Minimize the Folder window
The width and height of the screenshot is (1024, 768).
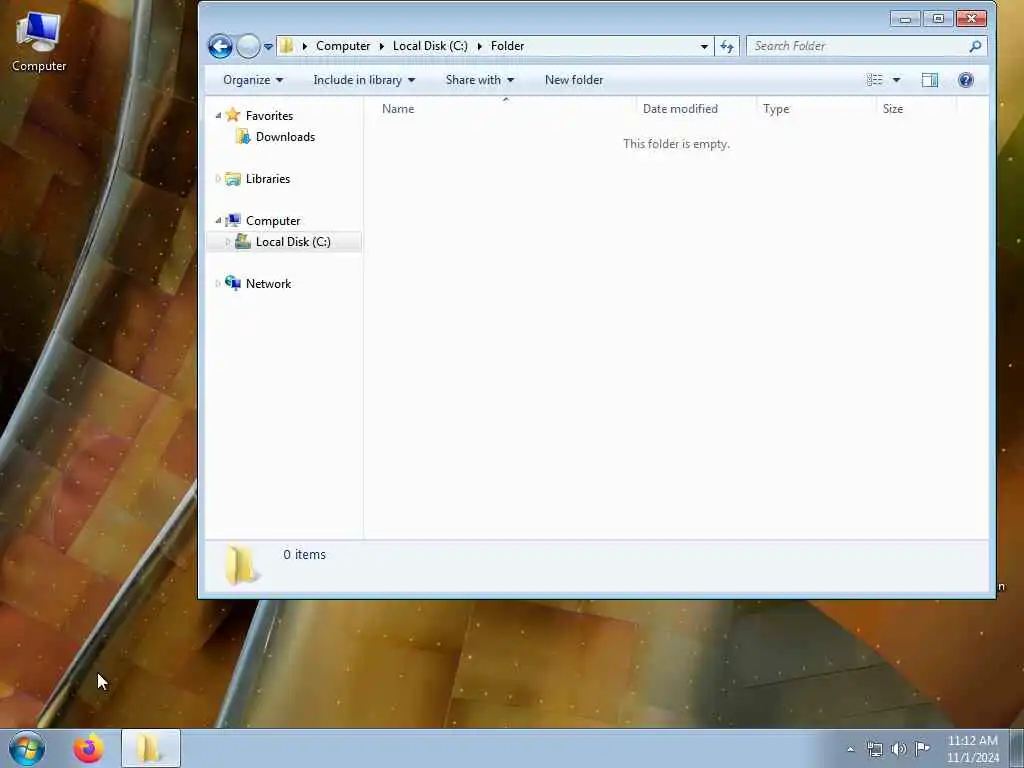coord(905,19)
